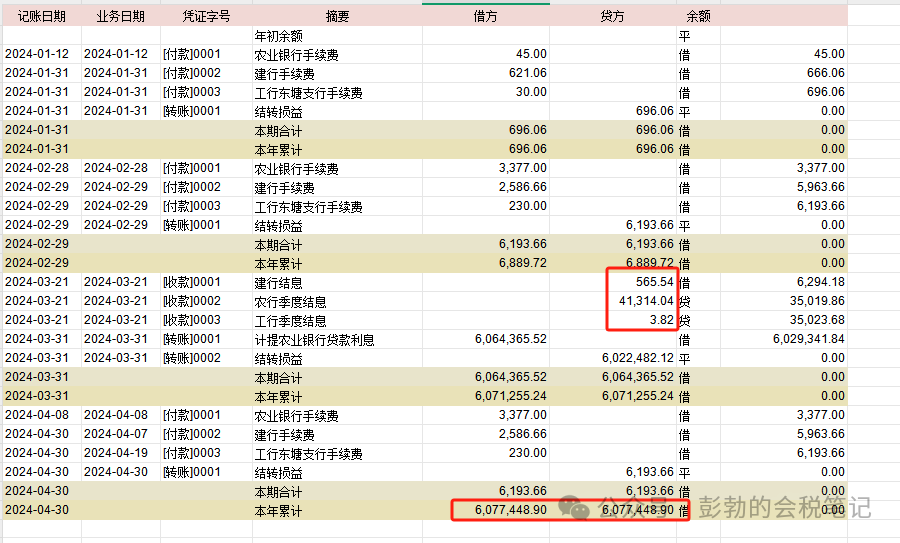The image size is (900, 543).
Task: Click 2024-02-28 posting date cell
Action: [x=42, y=168]
